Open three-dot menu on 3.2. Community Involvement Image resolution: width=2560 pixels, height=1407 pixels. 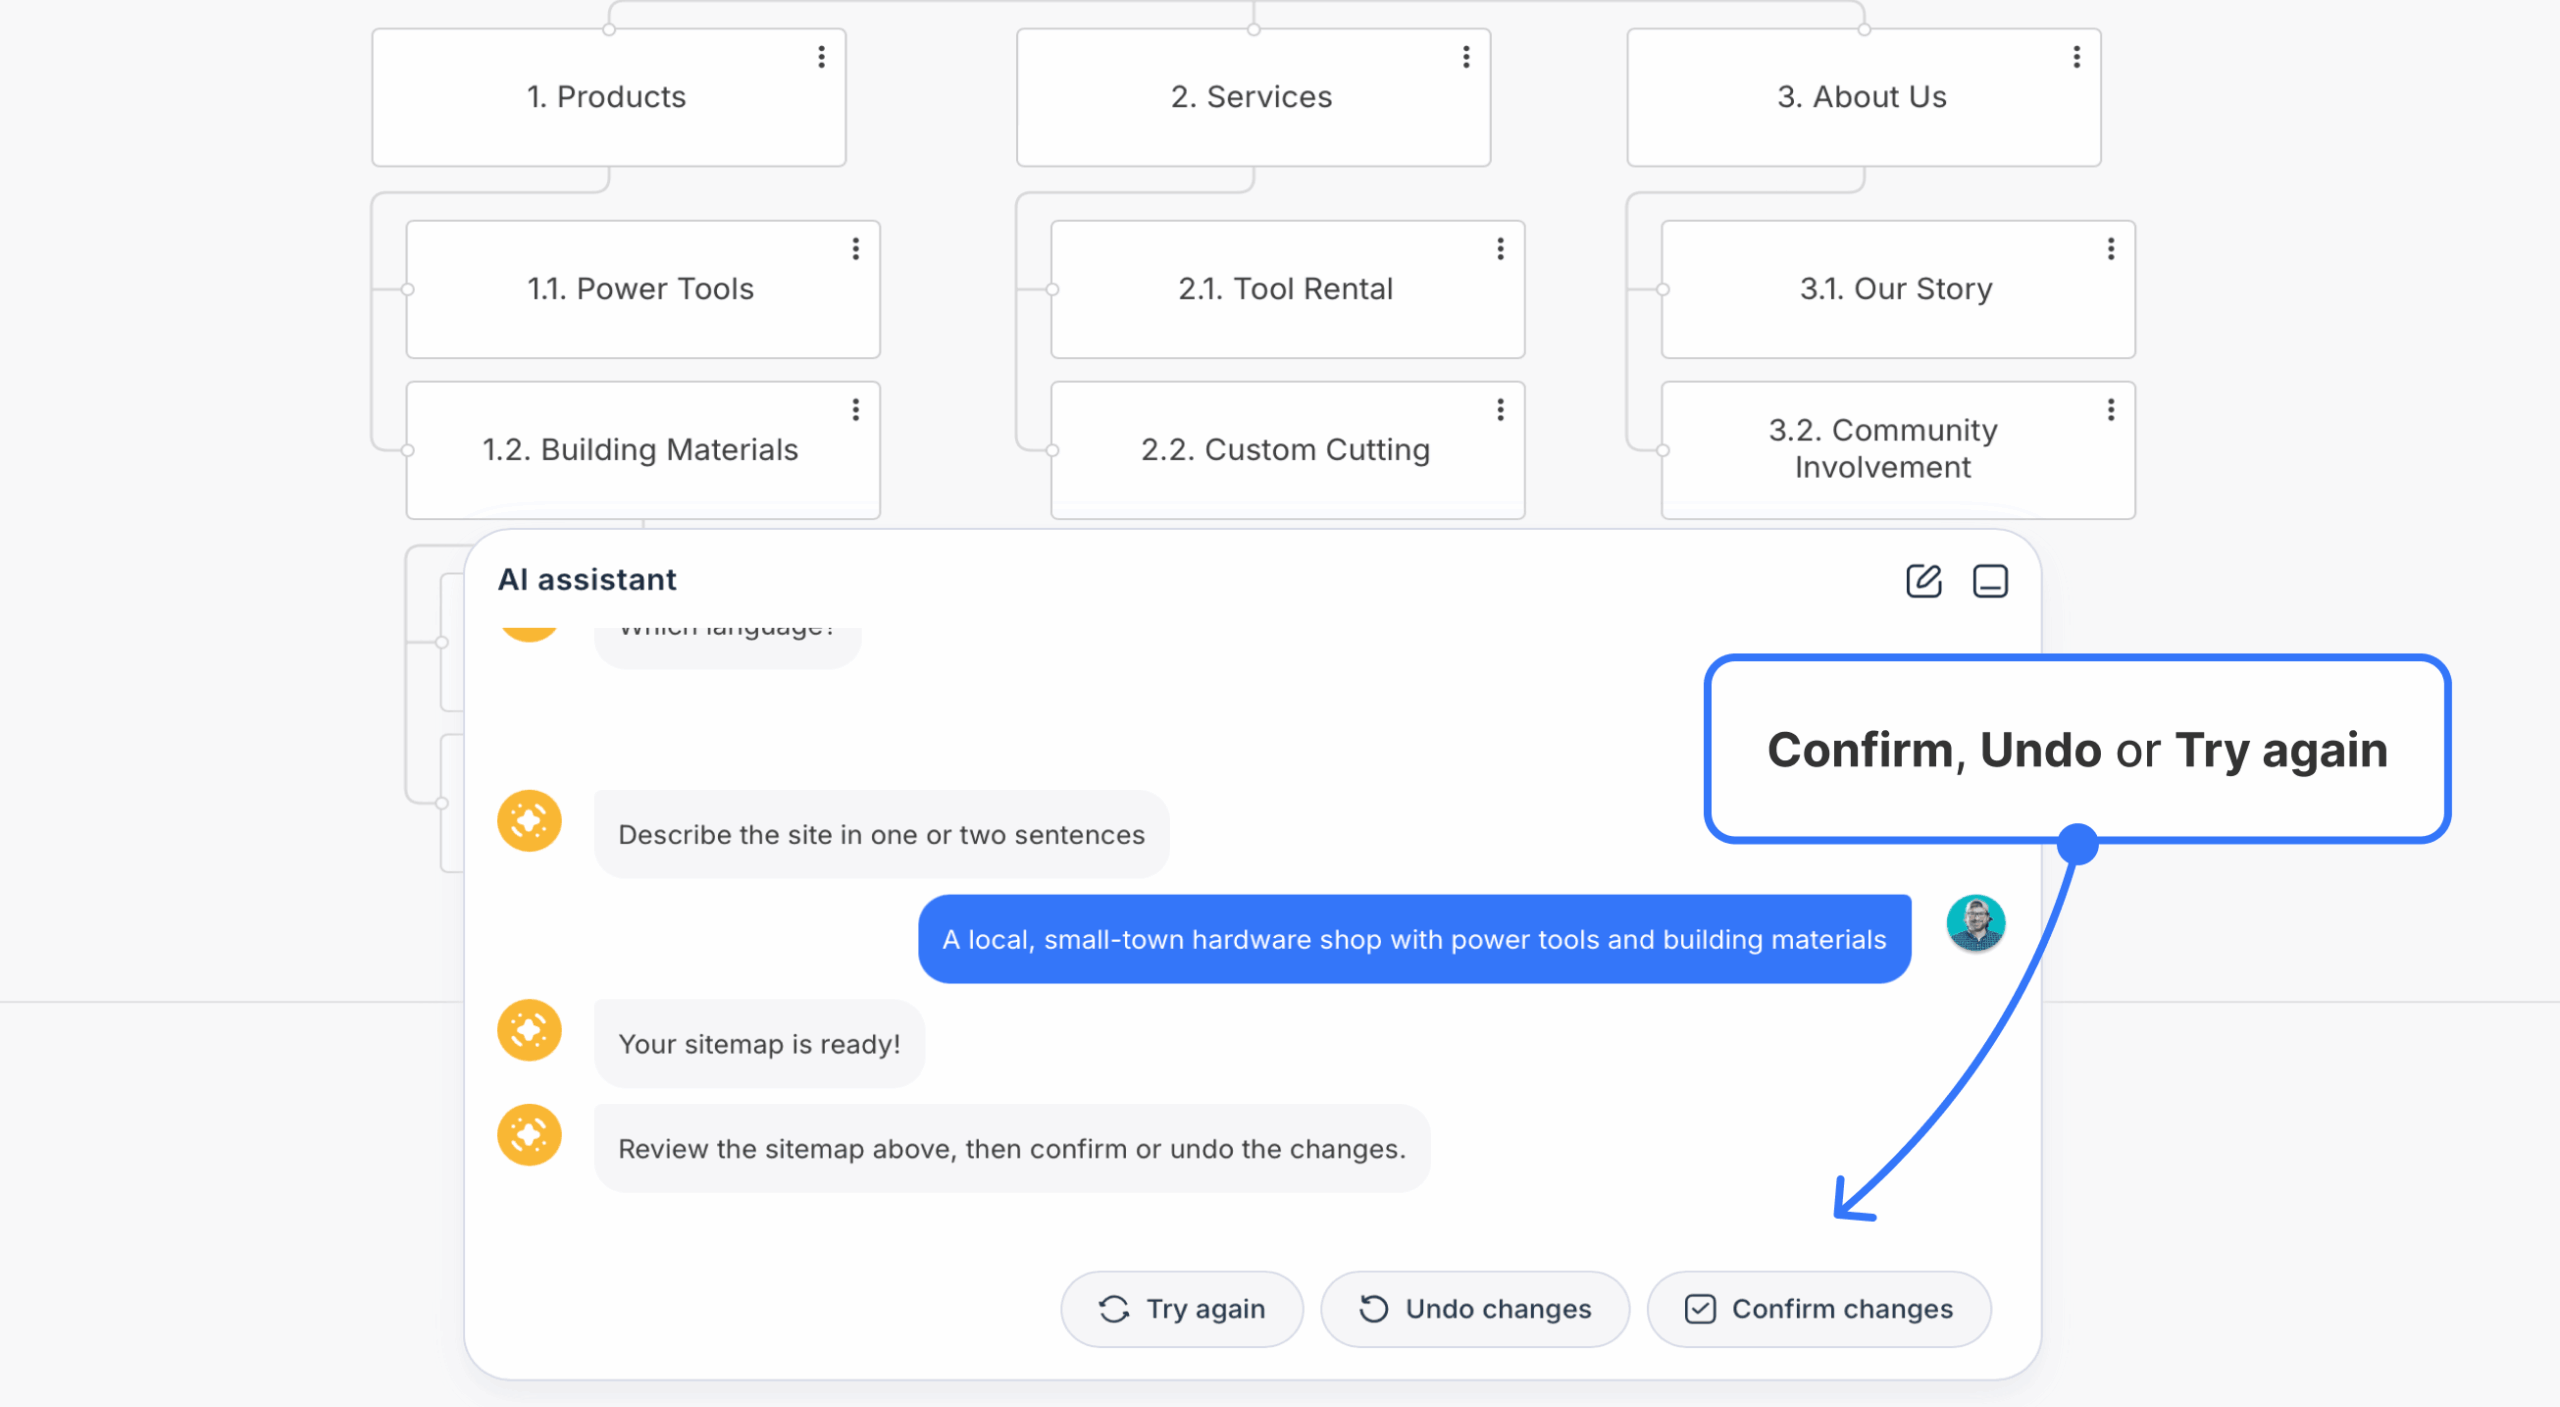[2110, 410]
